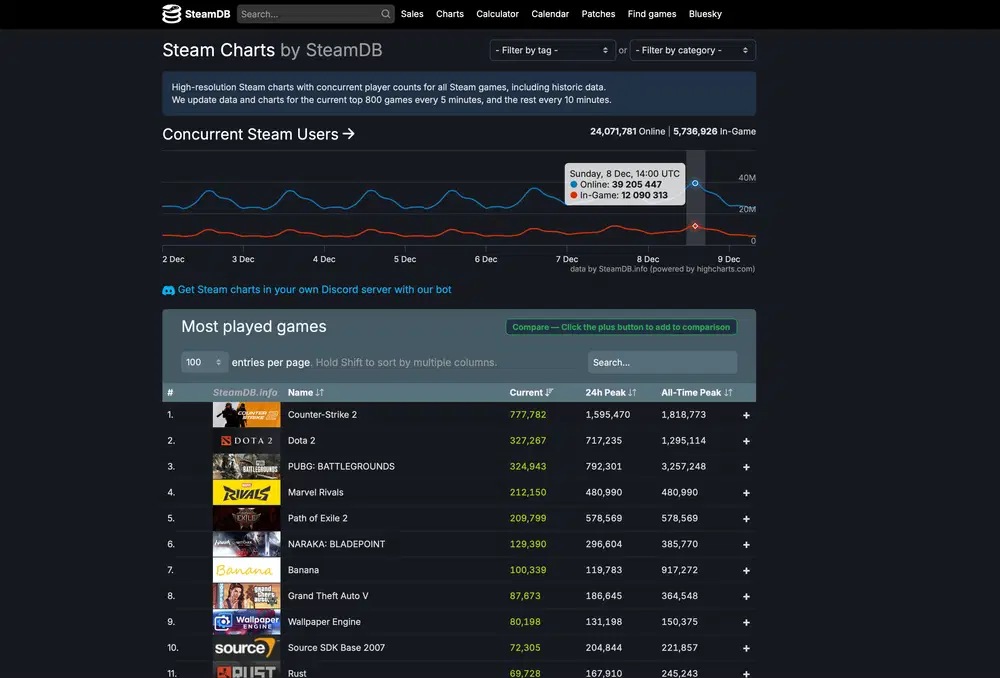Click NARAKA: BLADEPOINT name link

(x=336, y=544)
